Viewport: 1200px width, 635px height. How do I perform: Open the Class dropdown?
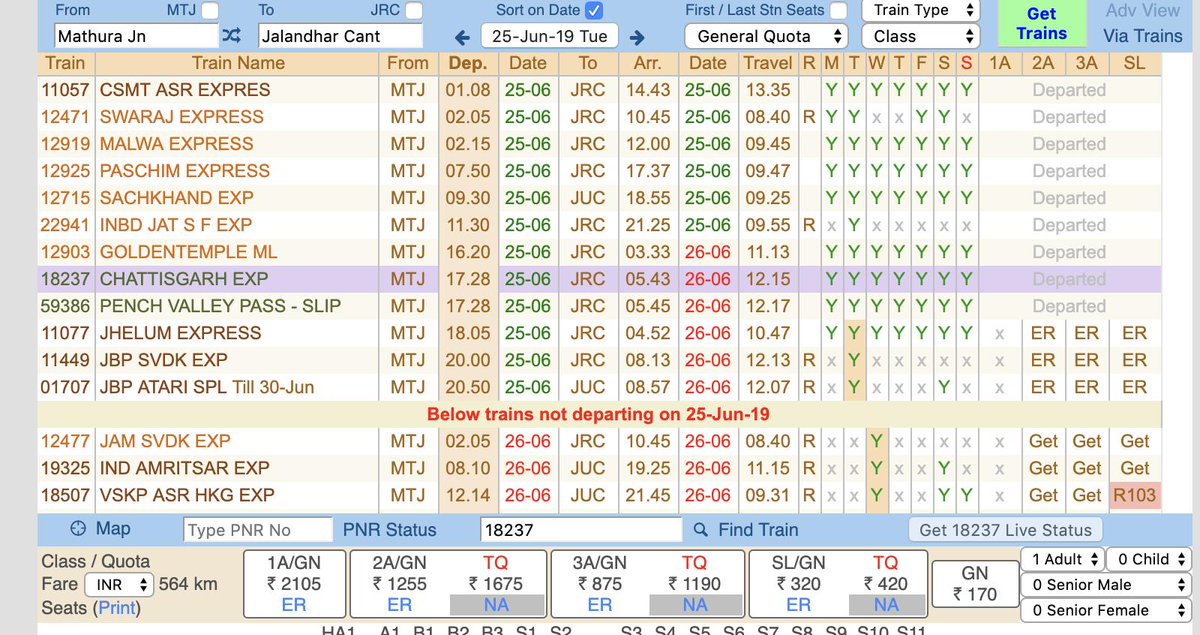click(x=920, y=36)
